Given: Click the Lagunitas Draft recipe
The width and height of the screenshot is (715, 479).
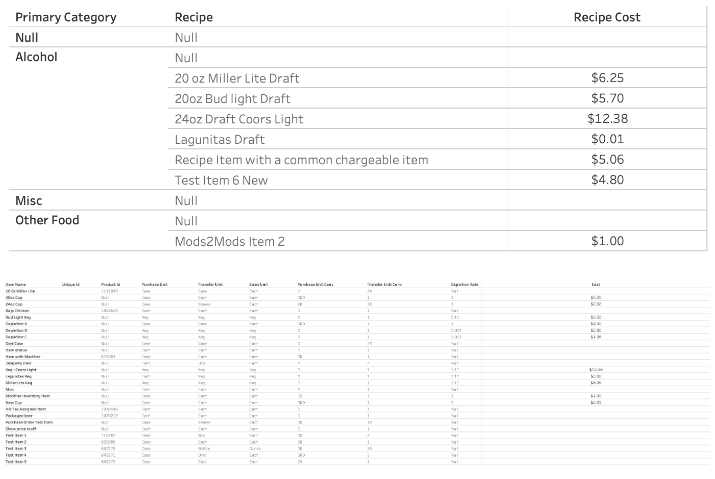Looking at the screenshot, I should (219, 139).
